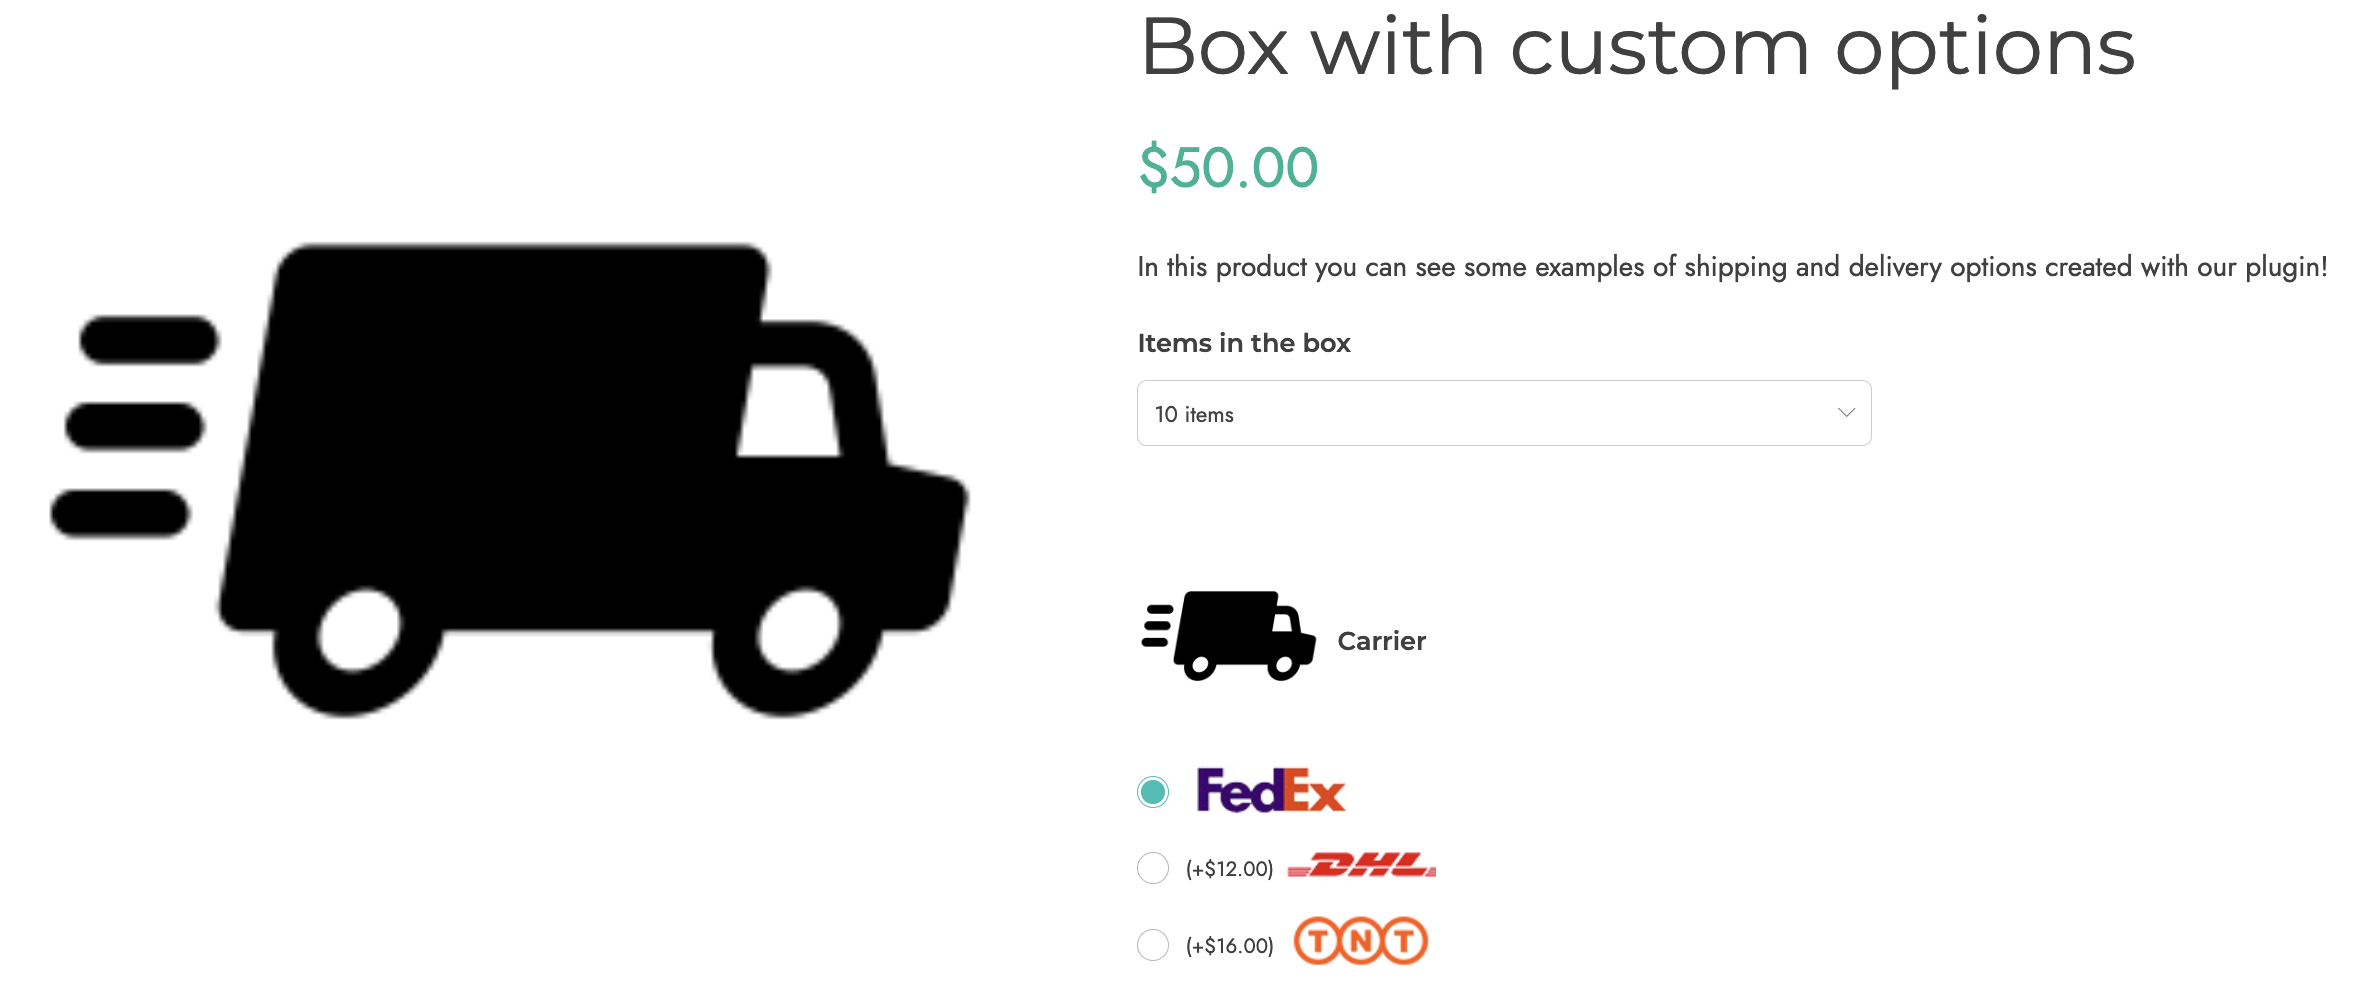Click the small truck icon beside Carrier
Viewport: 2358px width, 994px height.
(x=1228, y=636)
